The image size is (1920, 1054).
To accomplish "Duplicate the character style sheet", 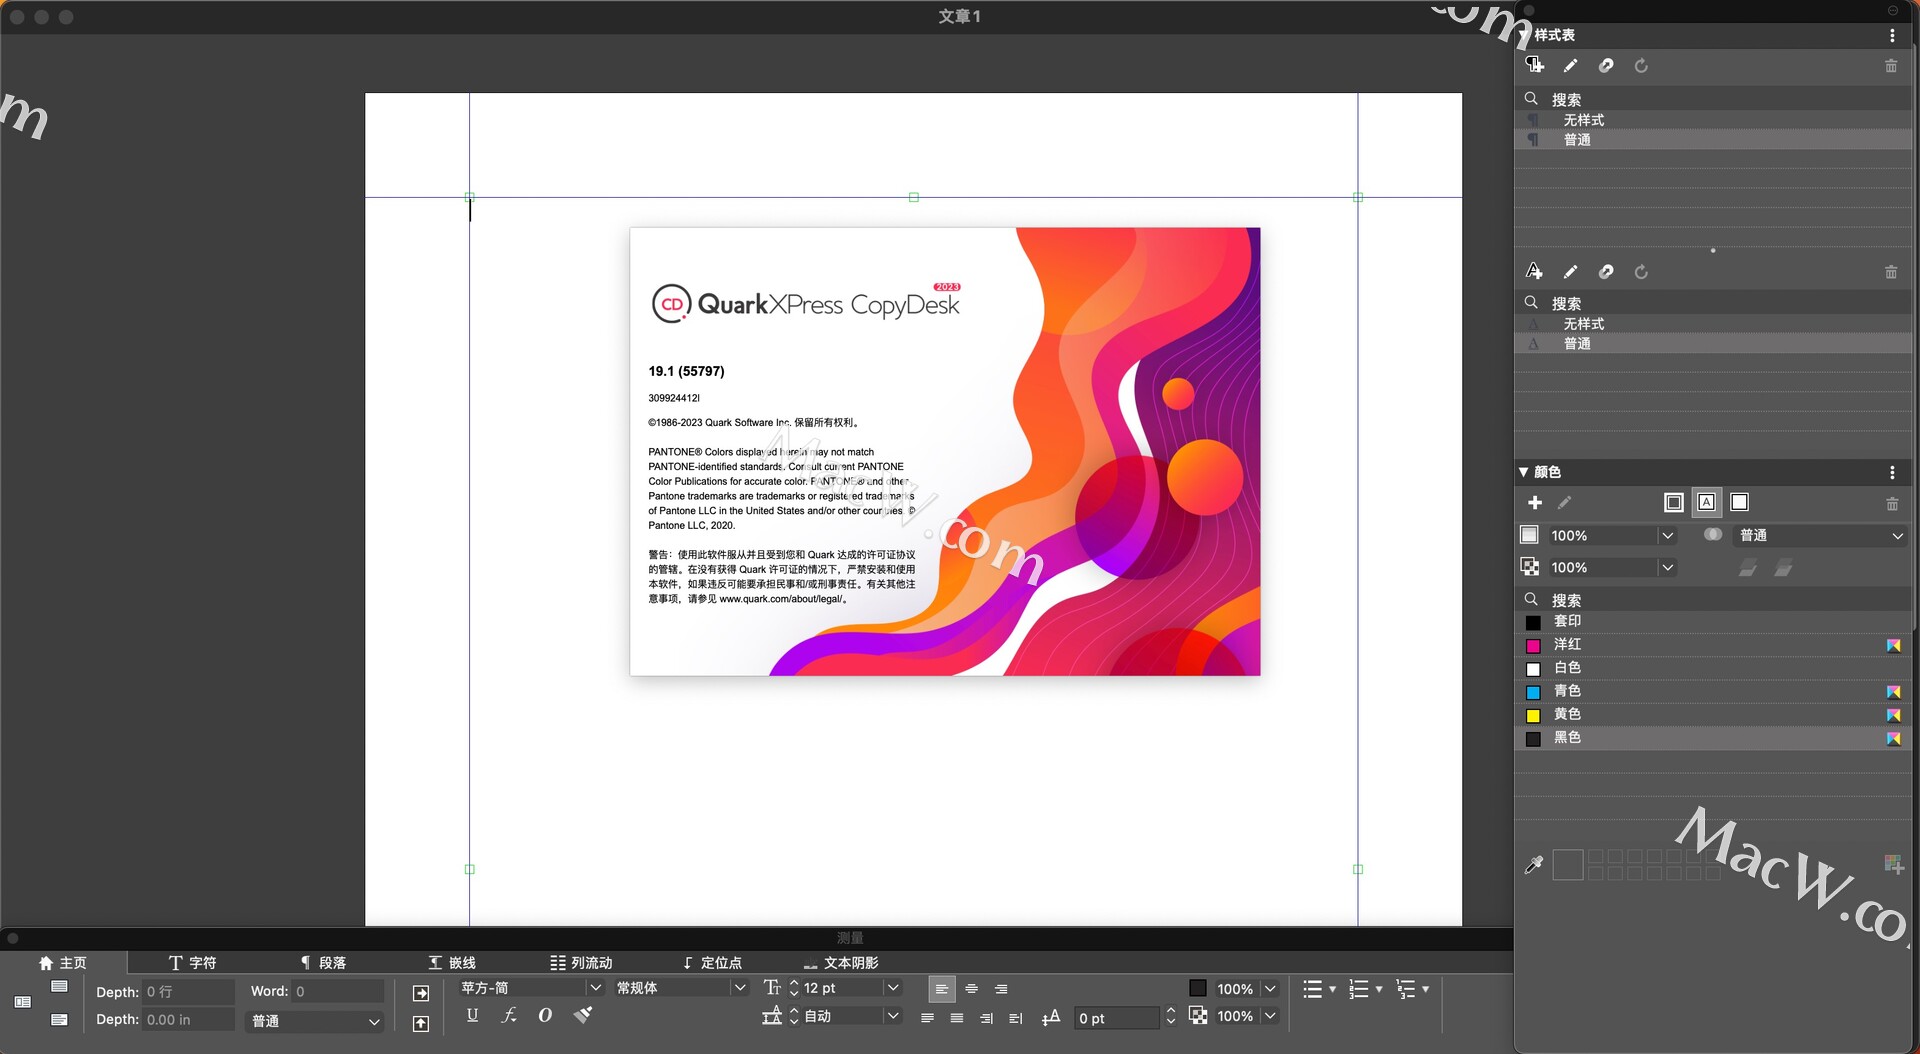I will 1606,272.
